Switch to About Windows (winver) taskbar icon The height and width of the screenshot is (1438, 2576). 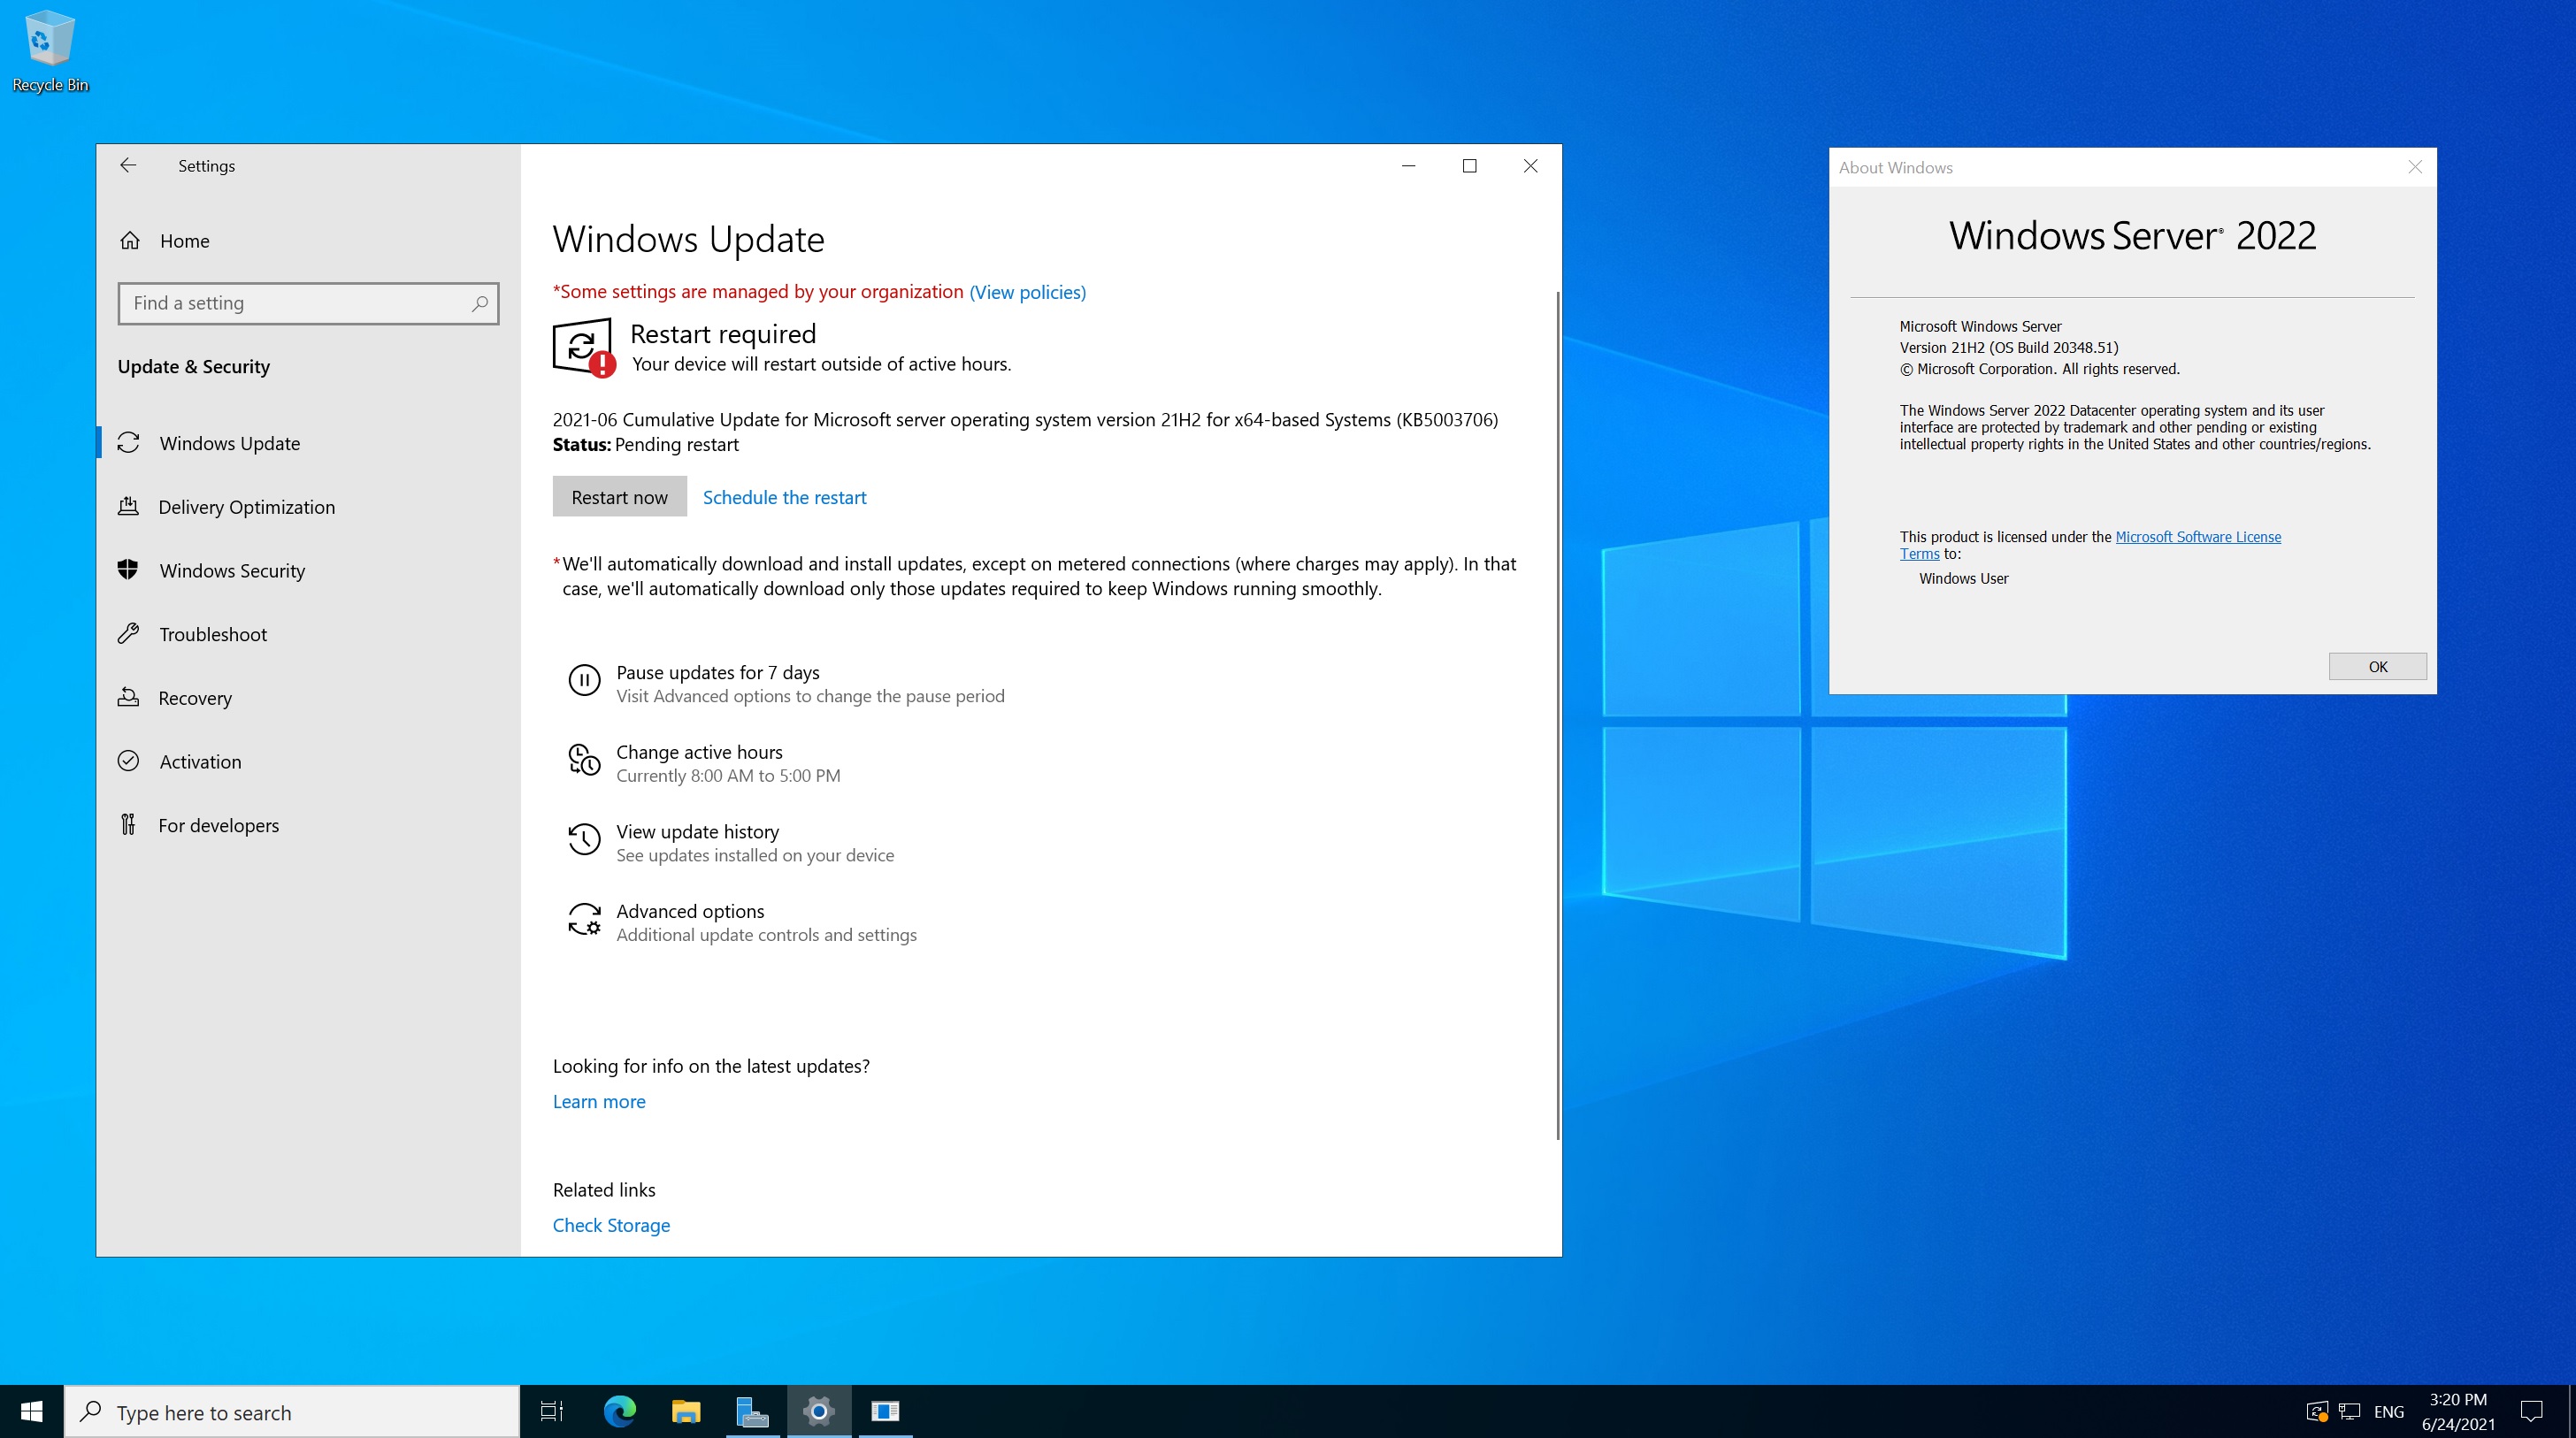(885, 1411)
